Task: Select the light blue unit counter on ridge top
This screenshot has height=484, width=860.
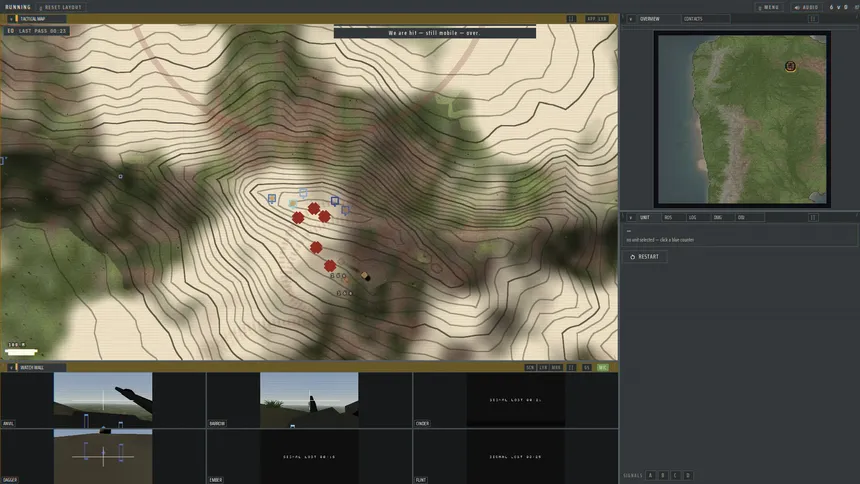Action: tap(303, 193)
